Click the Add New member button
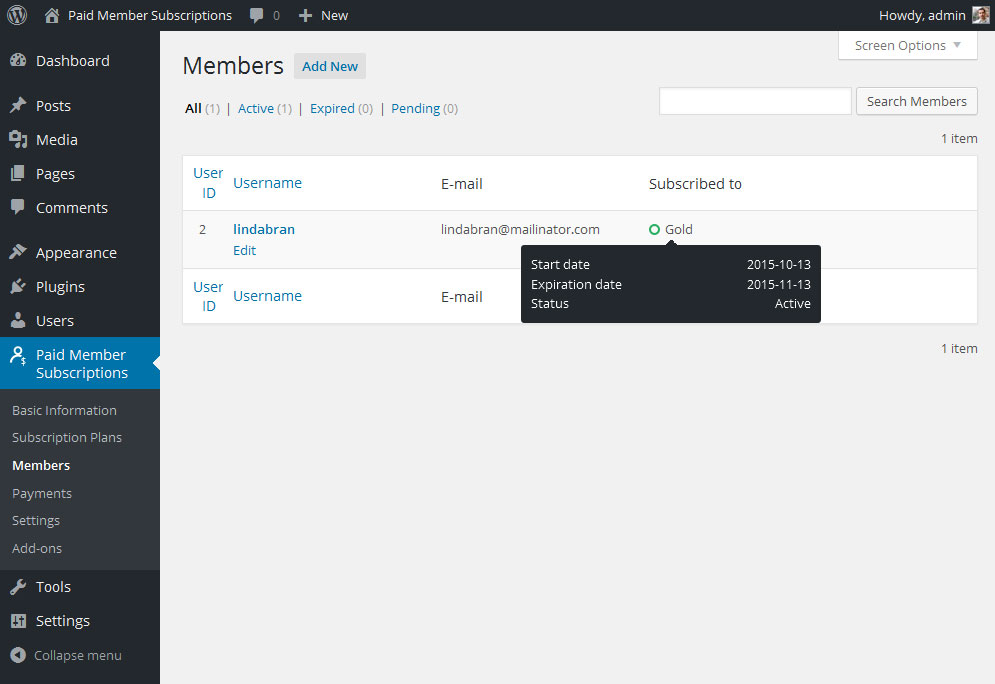The height and width of the screenshot is (684, 995). 330,66
